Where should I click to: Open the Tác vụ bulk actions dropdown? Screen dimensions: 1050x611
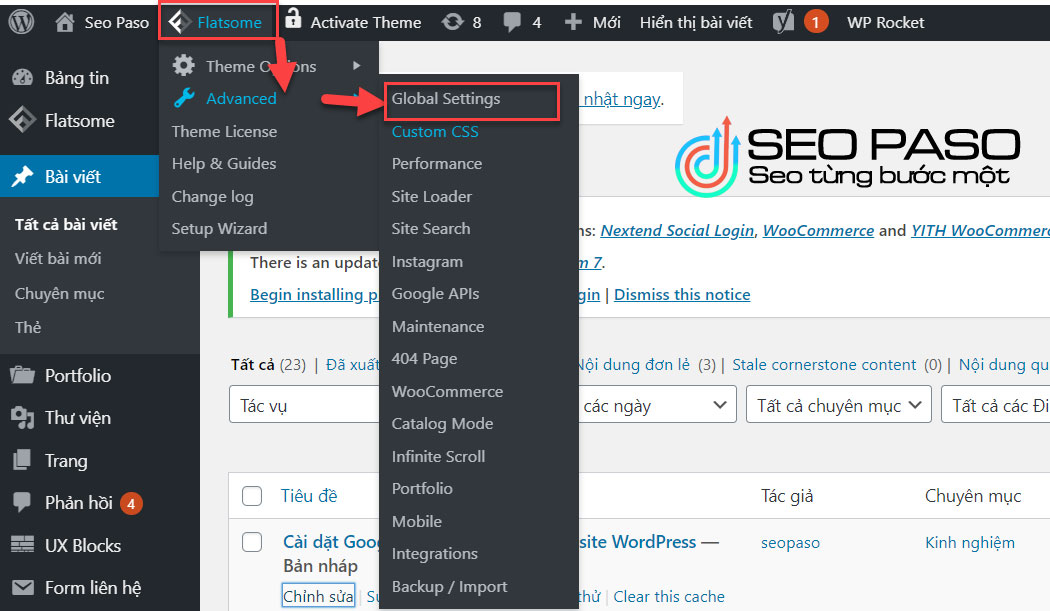point(305,405)
